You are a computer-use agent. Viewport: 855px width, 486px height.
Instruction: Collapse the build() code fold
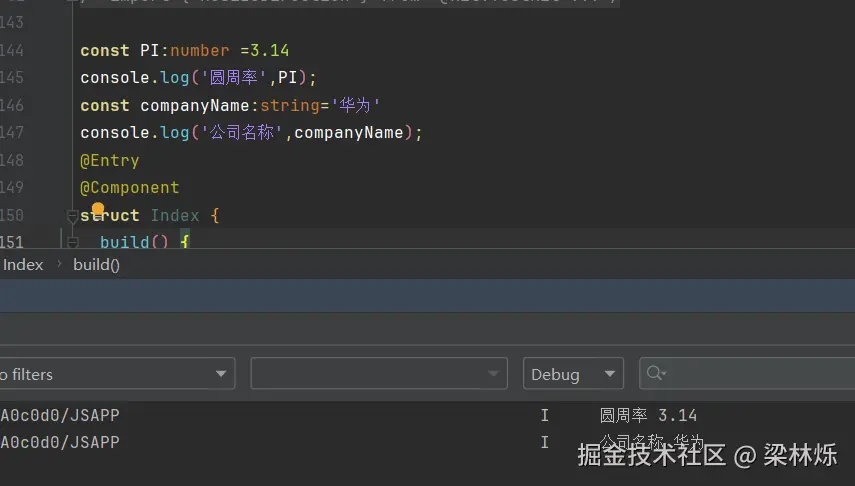pyautogui.click(x=73, y=242)
